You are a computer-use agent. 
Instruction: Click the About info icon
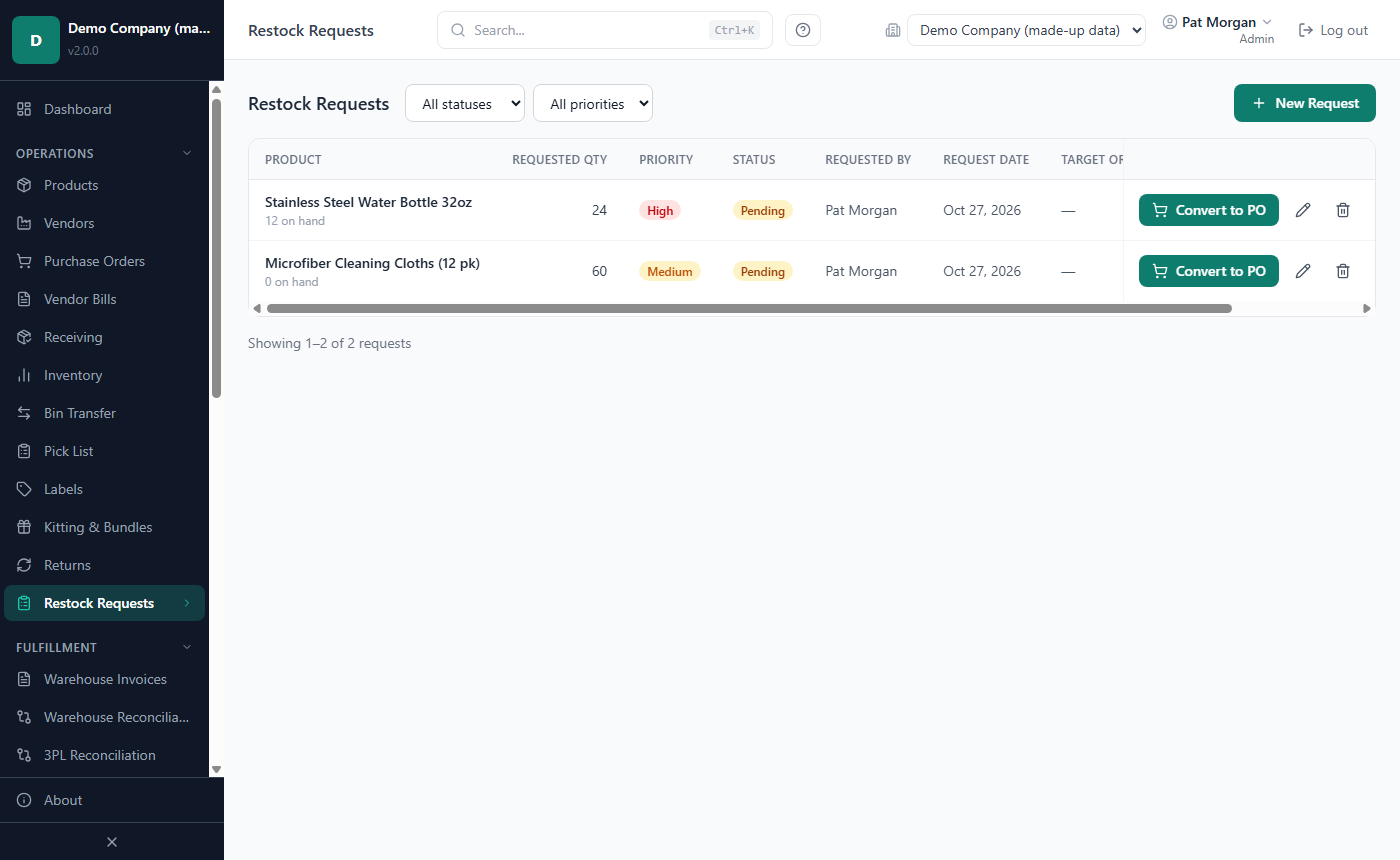click(x=24, y=800)
